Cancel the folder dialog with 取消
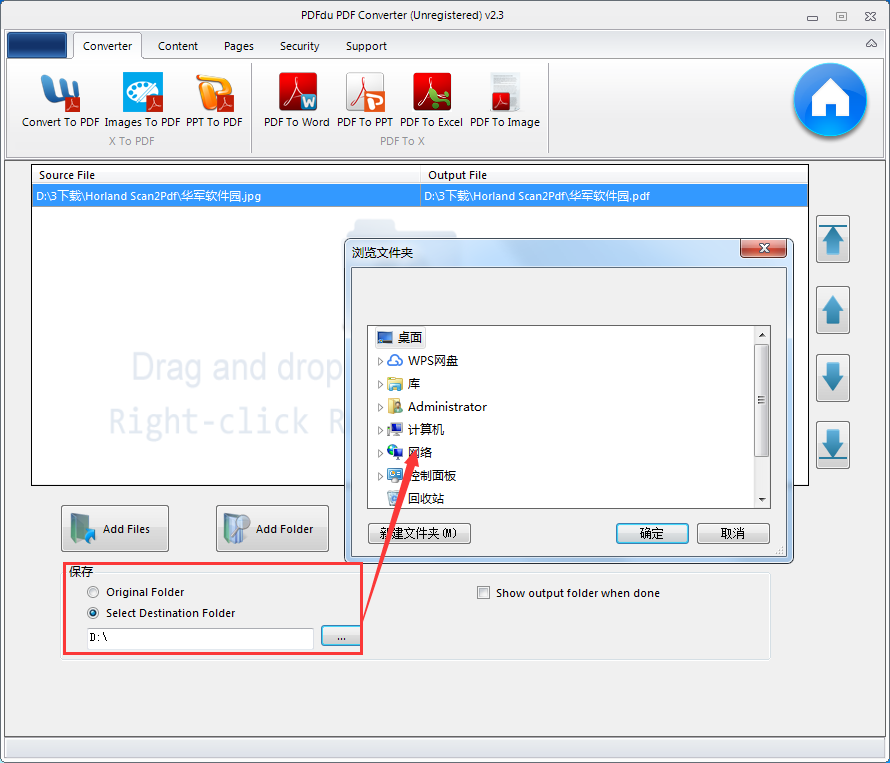Image resolution: width=890 pixels, height=763 pixels. coord(733,533)
